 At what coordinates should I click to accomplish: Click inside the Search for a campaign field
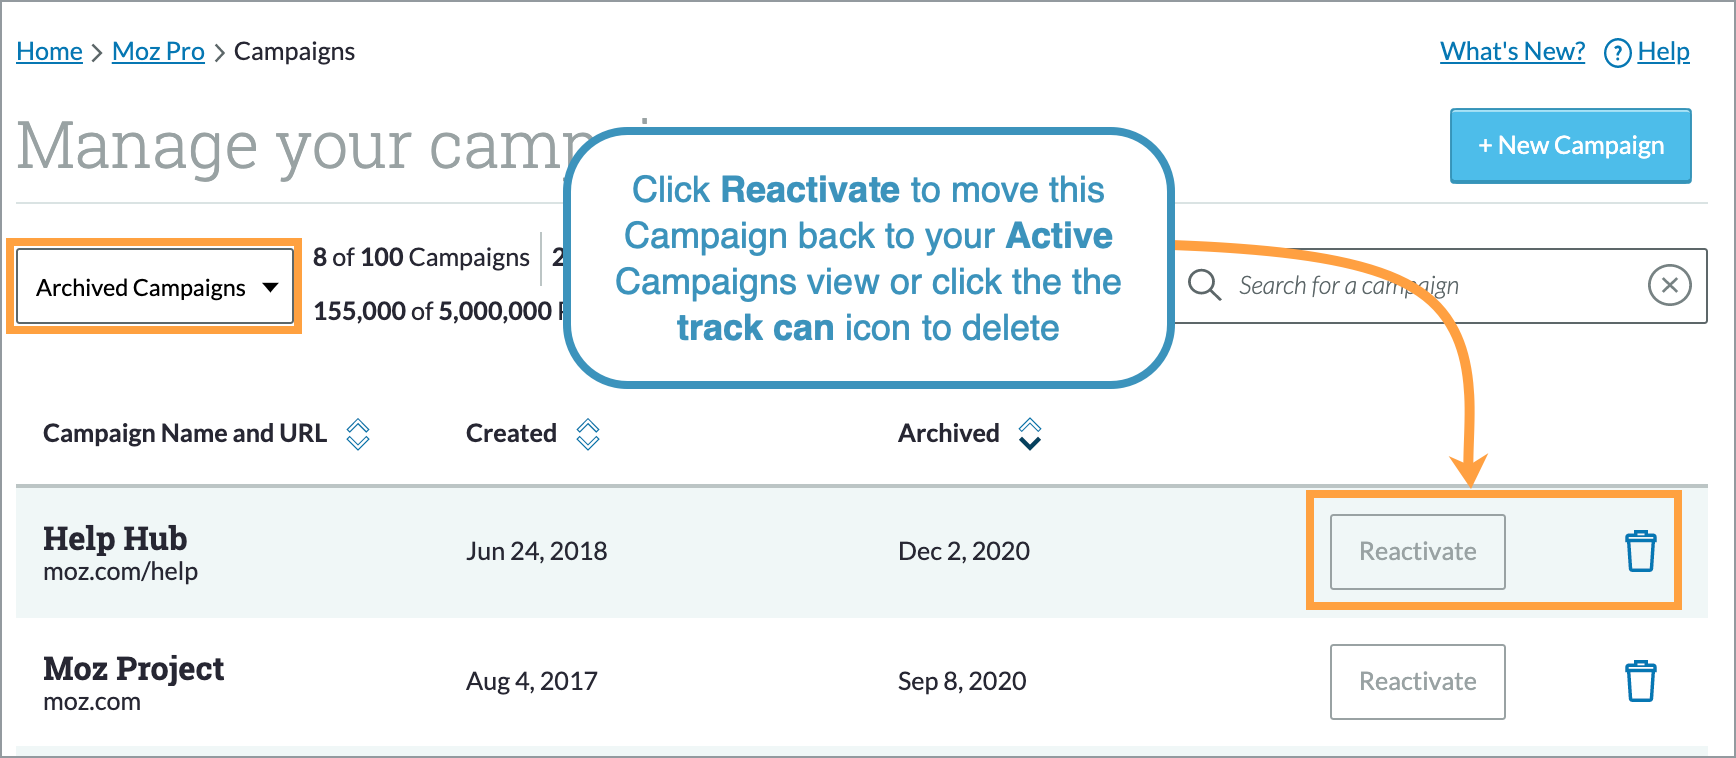point(1380,285)
